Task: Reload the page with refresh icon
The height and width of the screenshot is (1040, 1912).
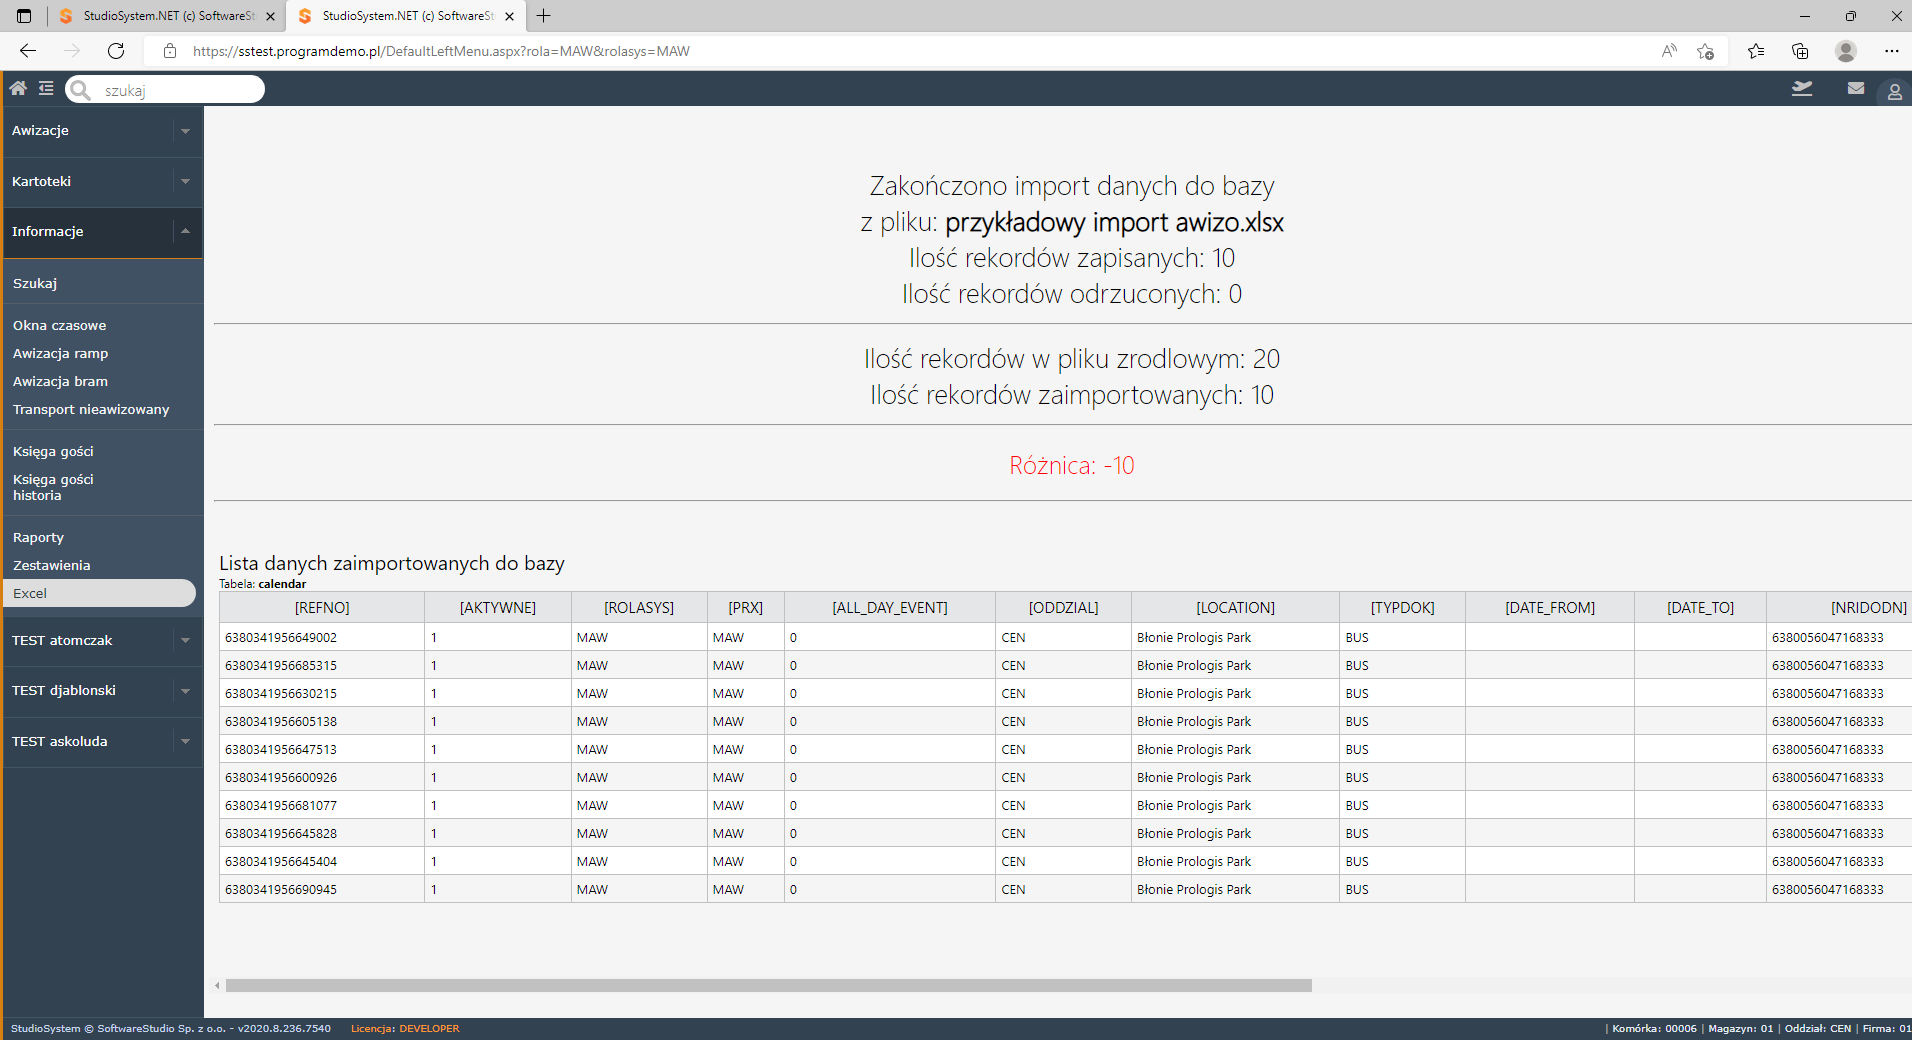Action: click(x=116, y=51)
